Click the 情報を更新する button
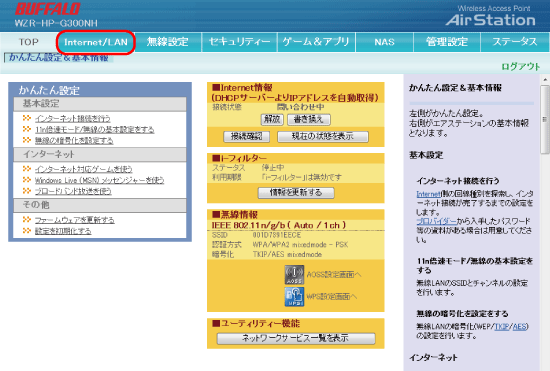Screen dimensions: 550x371 [x=296, y=193]
